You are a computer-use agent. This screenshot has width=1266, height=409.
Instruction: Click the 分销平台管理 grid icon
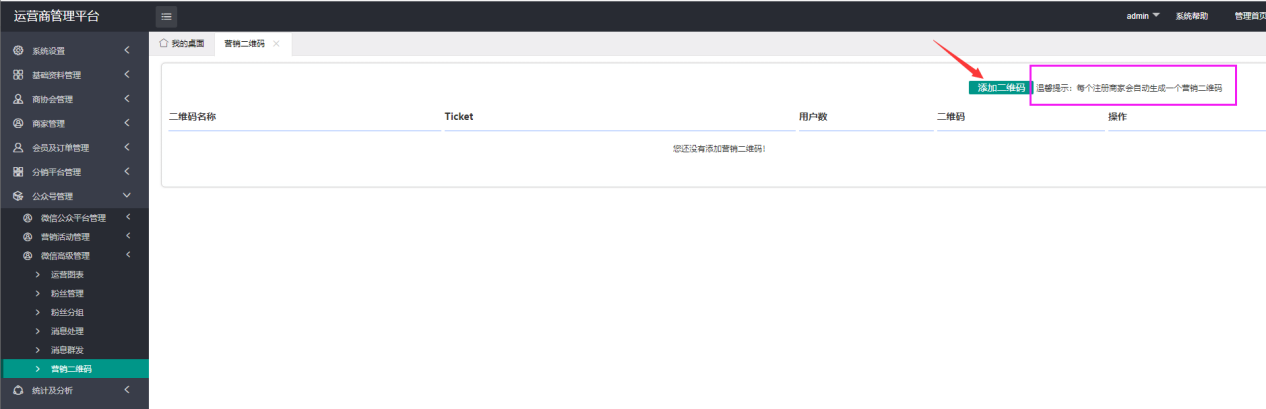coord(18,172)
